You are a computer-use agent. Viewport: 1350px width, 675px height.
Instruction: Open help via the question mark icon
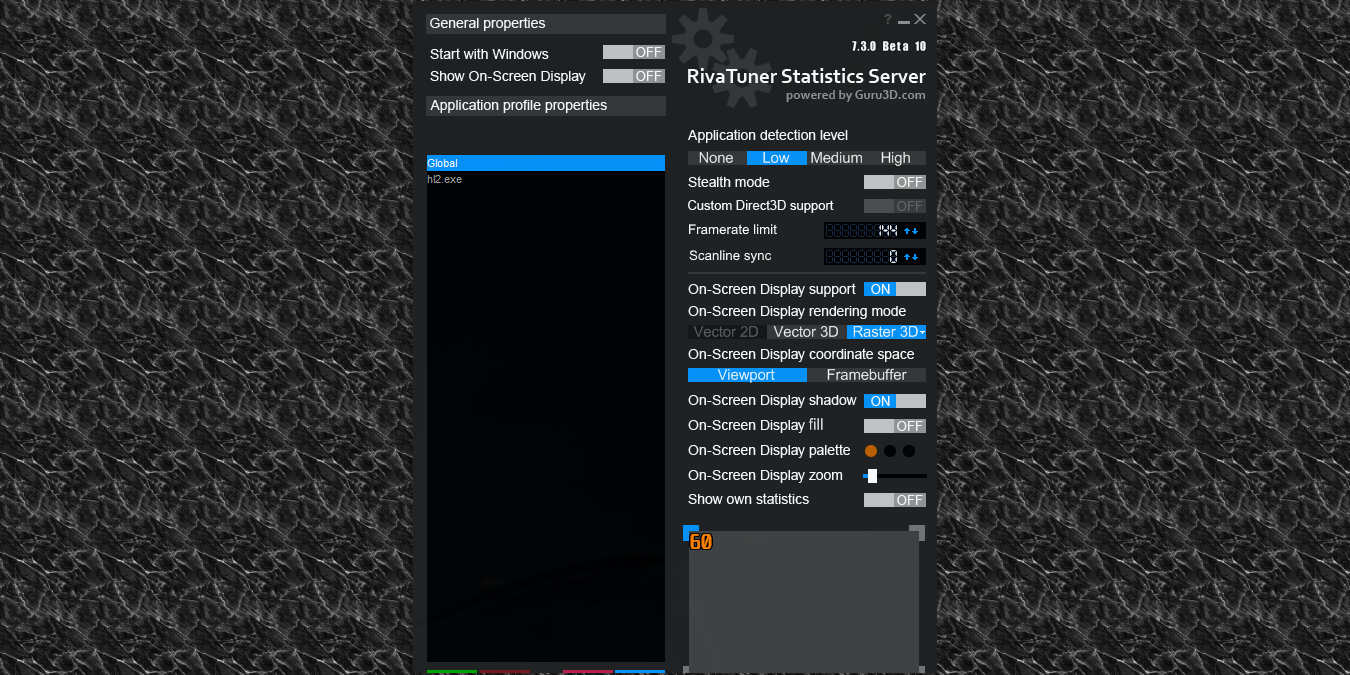pyautogui.click(x=886, y=19)
